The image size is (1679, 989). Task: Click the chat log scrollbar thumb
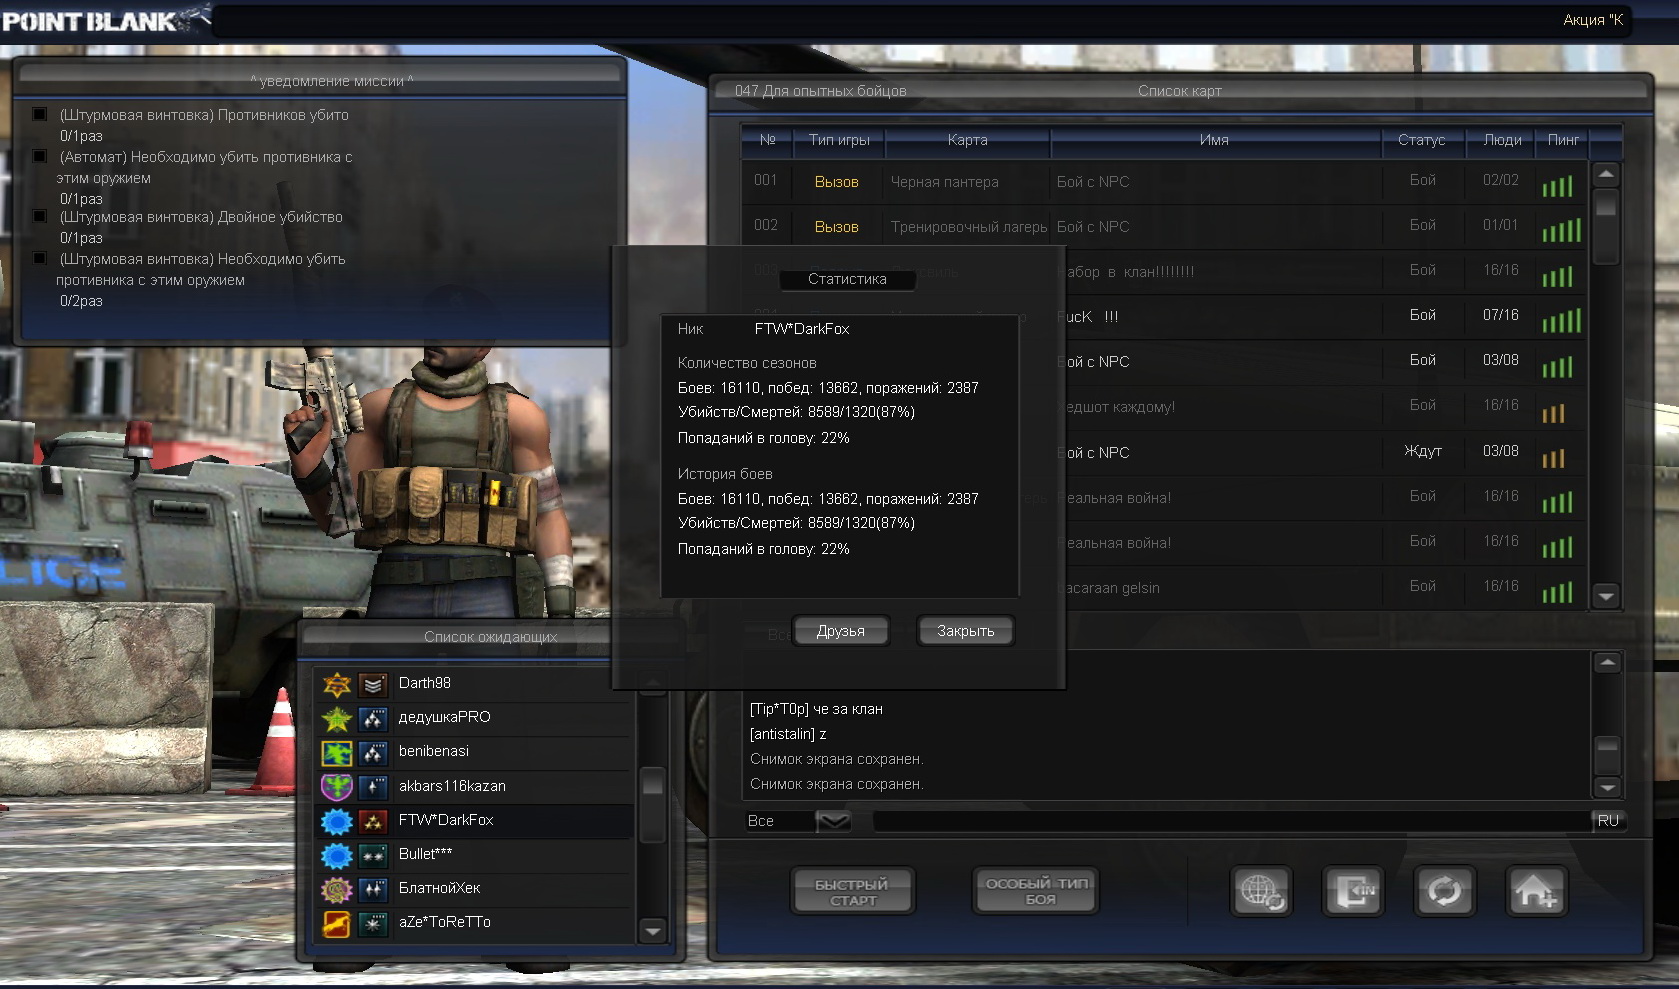coord(1607,748)
